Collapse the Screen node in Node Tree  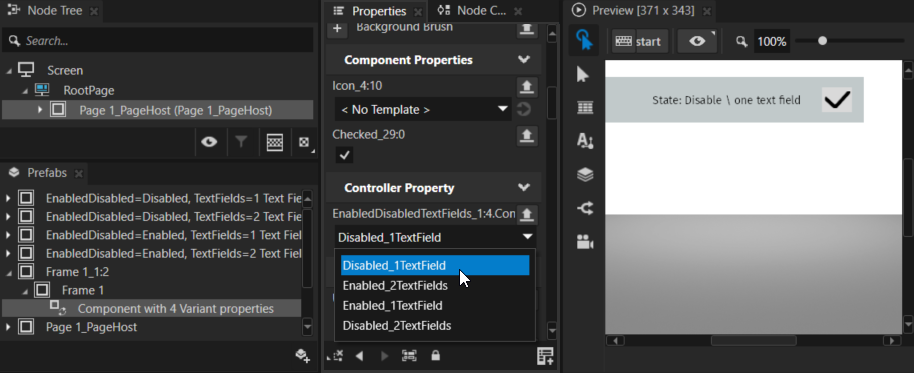[x=9, y=71]
